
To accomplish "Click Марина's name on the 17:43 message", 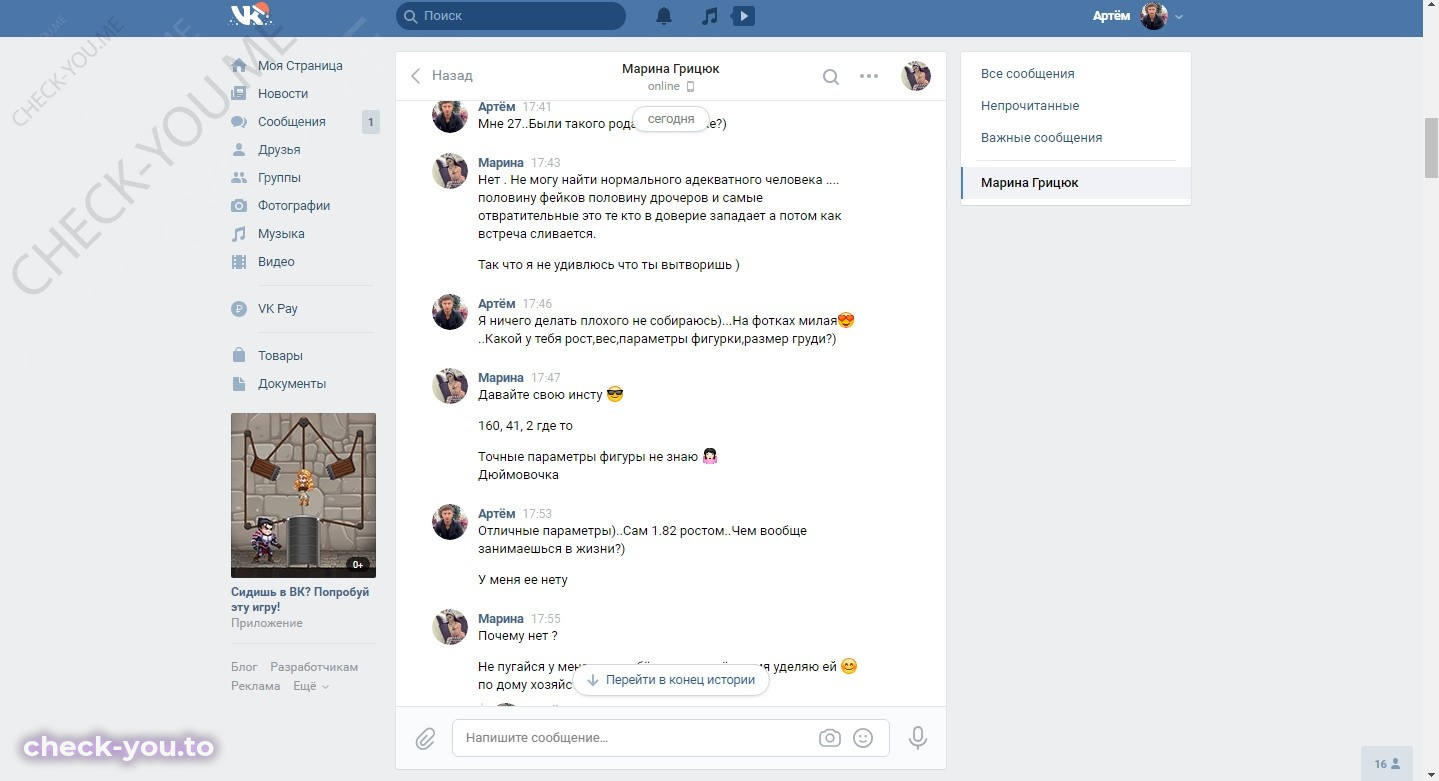I will pos(500,163).
